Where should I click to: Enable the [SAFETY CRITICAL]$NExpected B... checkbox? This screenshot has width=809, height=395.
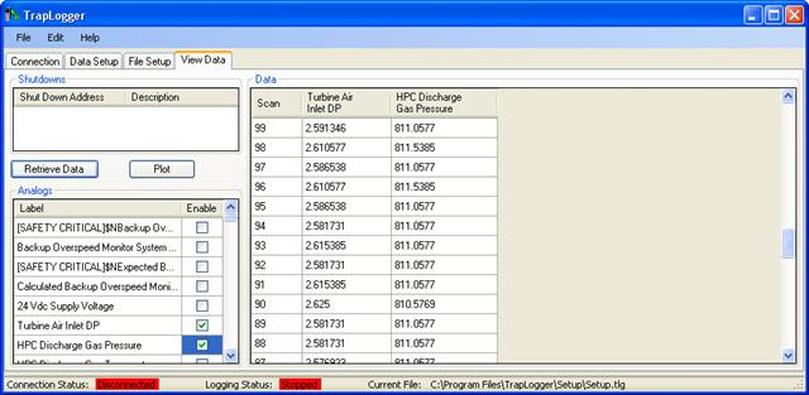point(202,267)
